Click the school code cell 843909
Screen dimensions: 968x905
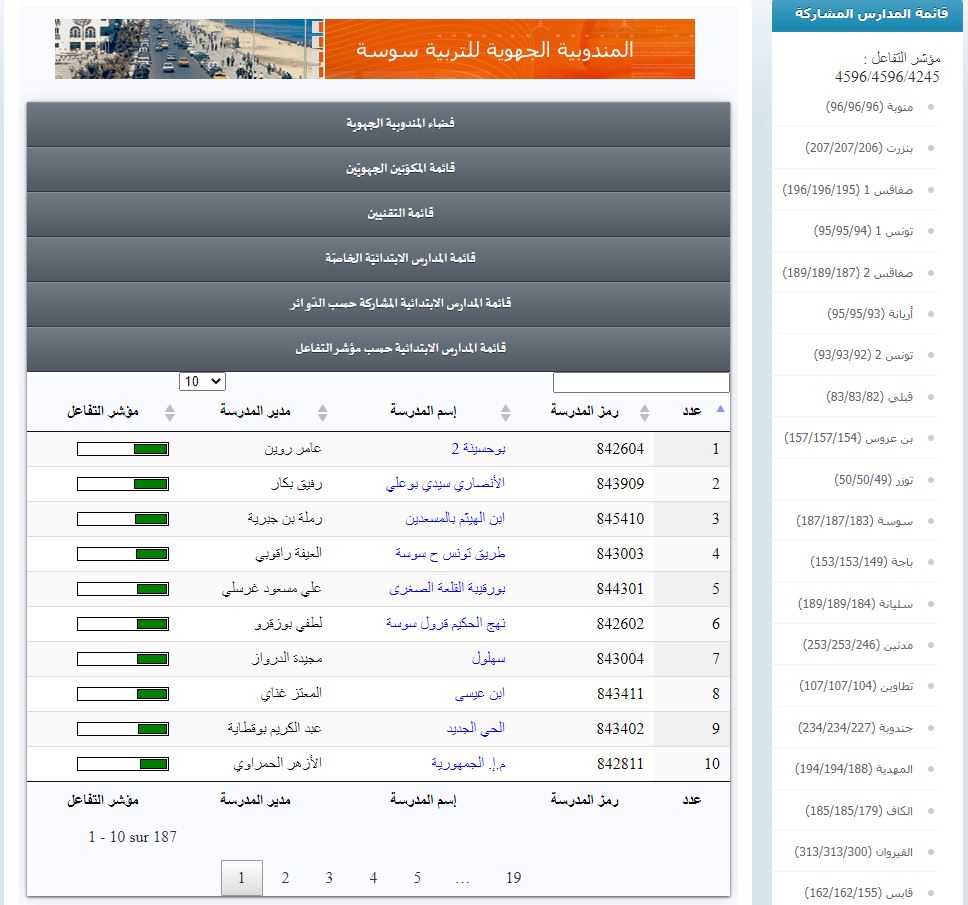[620, 484]
